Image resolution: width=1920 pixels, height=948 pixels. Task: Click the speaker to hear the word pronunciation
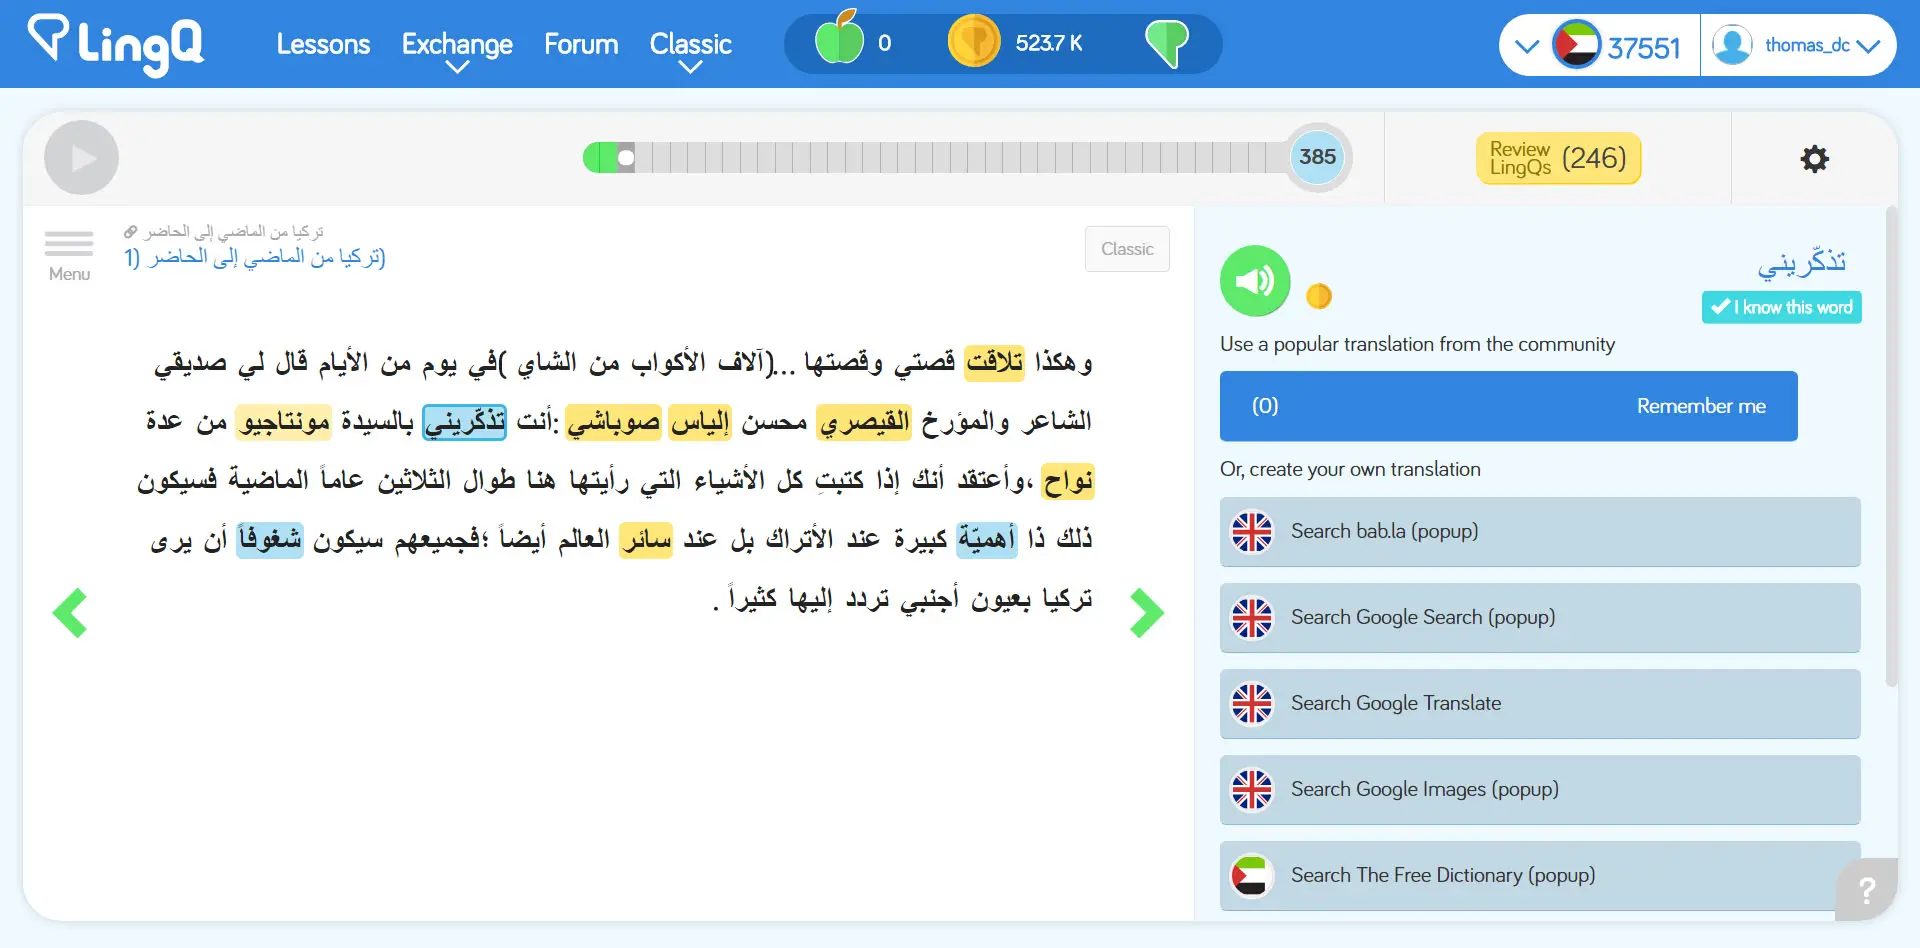click(1255, 281)
